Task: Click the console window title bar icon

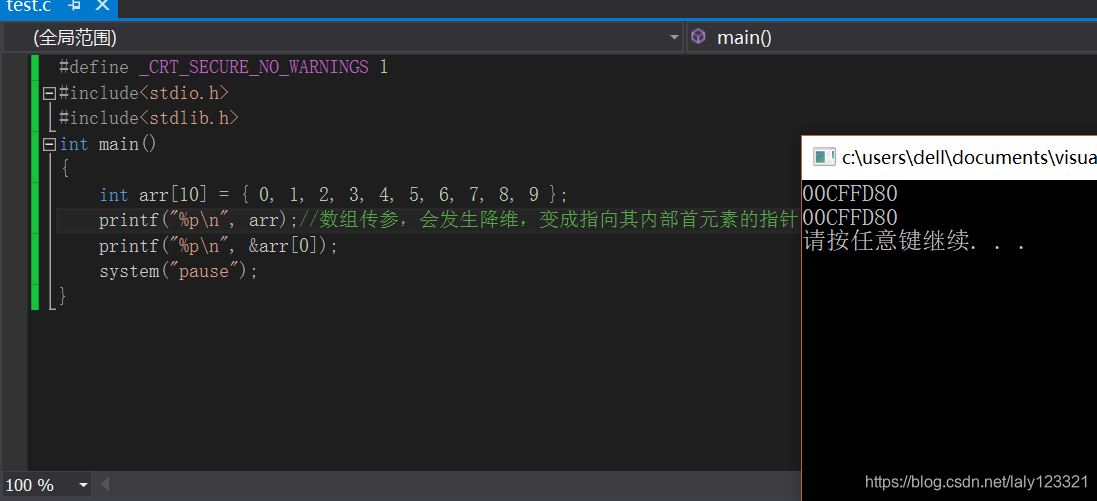Action: click(x=824, y=157)
